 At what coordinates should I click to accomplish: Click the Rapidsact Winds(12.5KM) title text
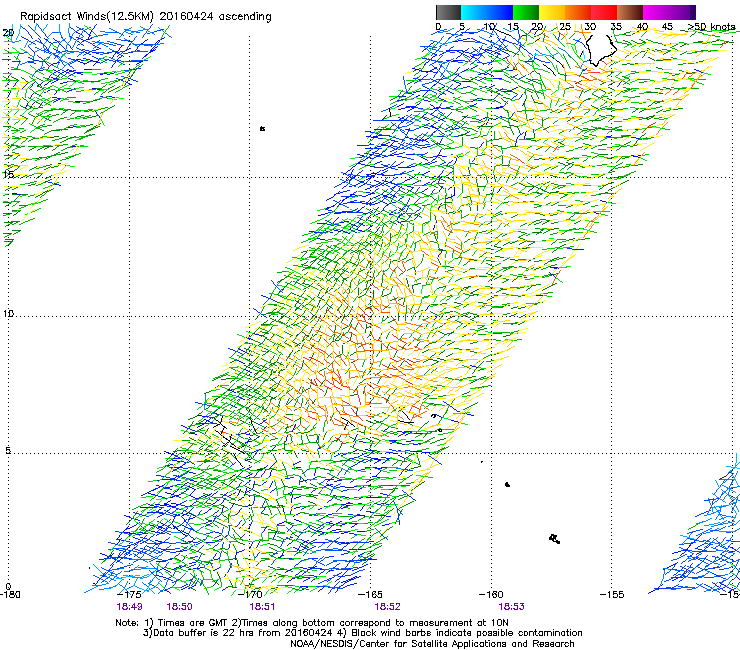[x=145, y=17]
